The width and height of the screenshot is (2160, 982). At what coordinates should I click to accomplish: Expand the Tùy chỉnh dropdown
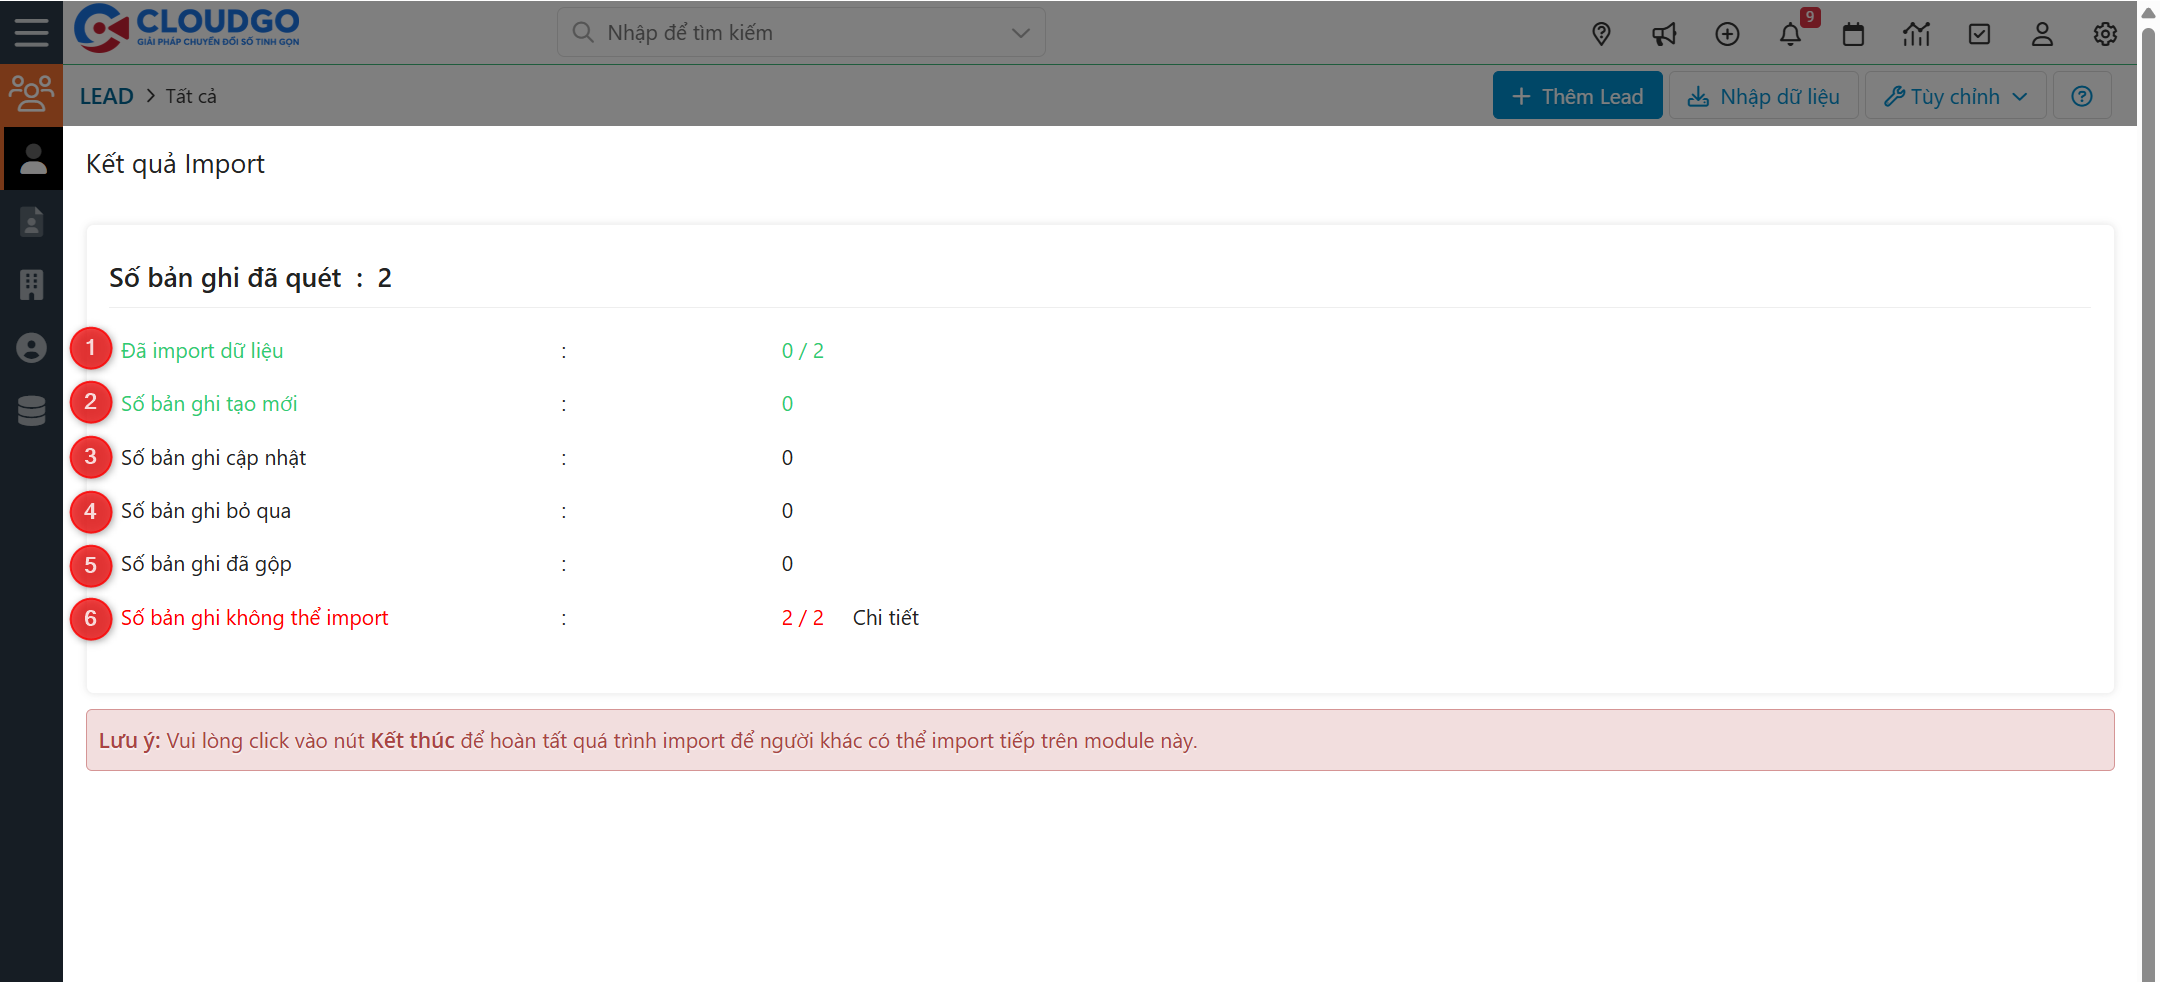tap(1955, 95)
